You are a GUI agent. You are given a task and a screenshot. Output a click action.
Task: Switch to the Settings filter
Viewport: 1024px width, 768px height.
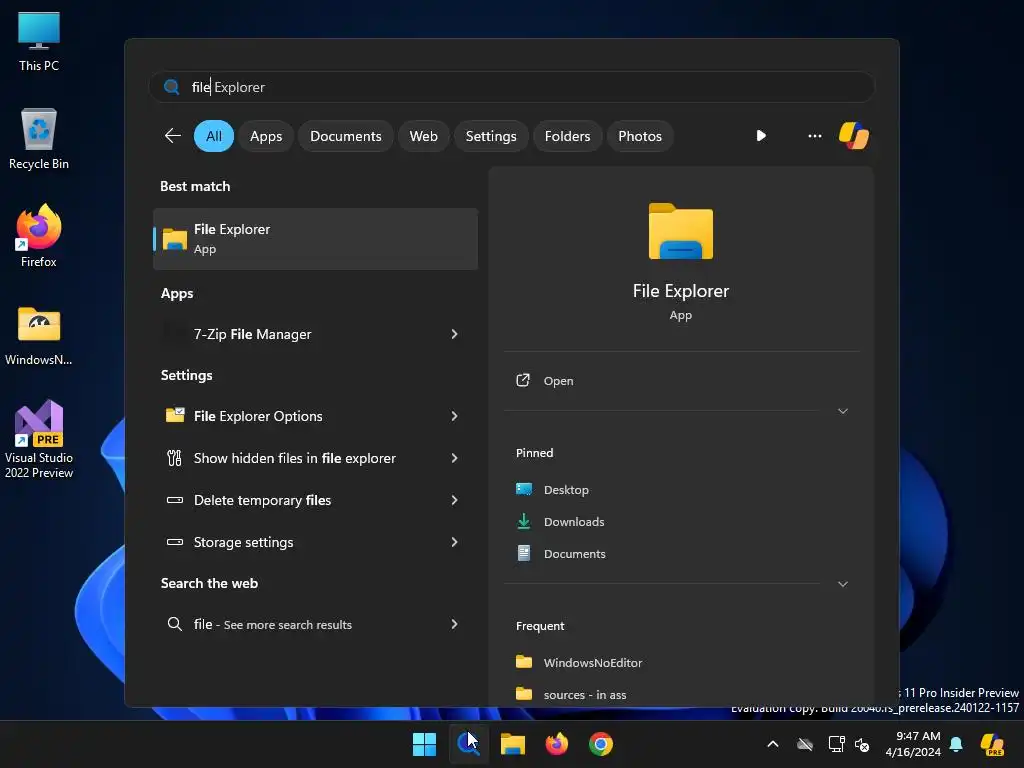490,136
